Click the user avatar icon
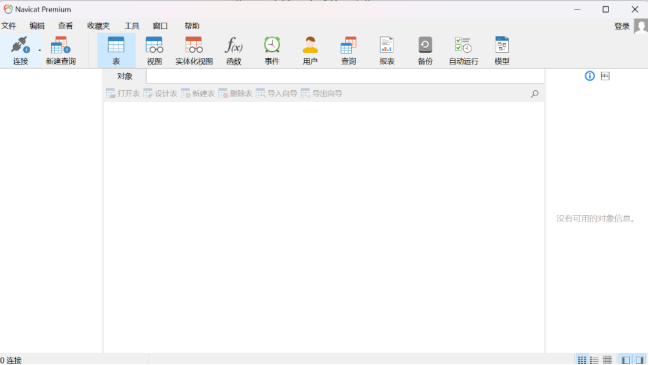The image size is (649, 365). coord(641,26)
